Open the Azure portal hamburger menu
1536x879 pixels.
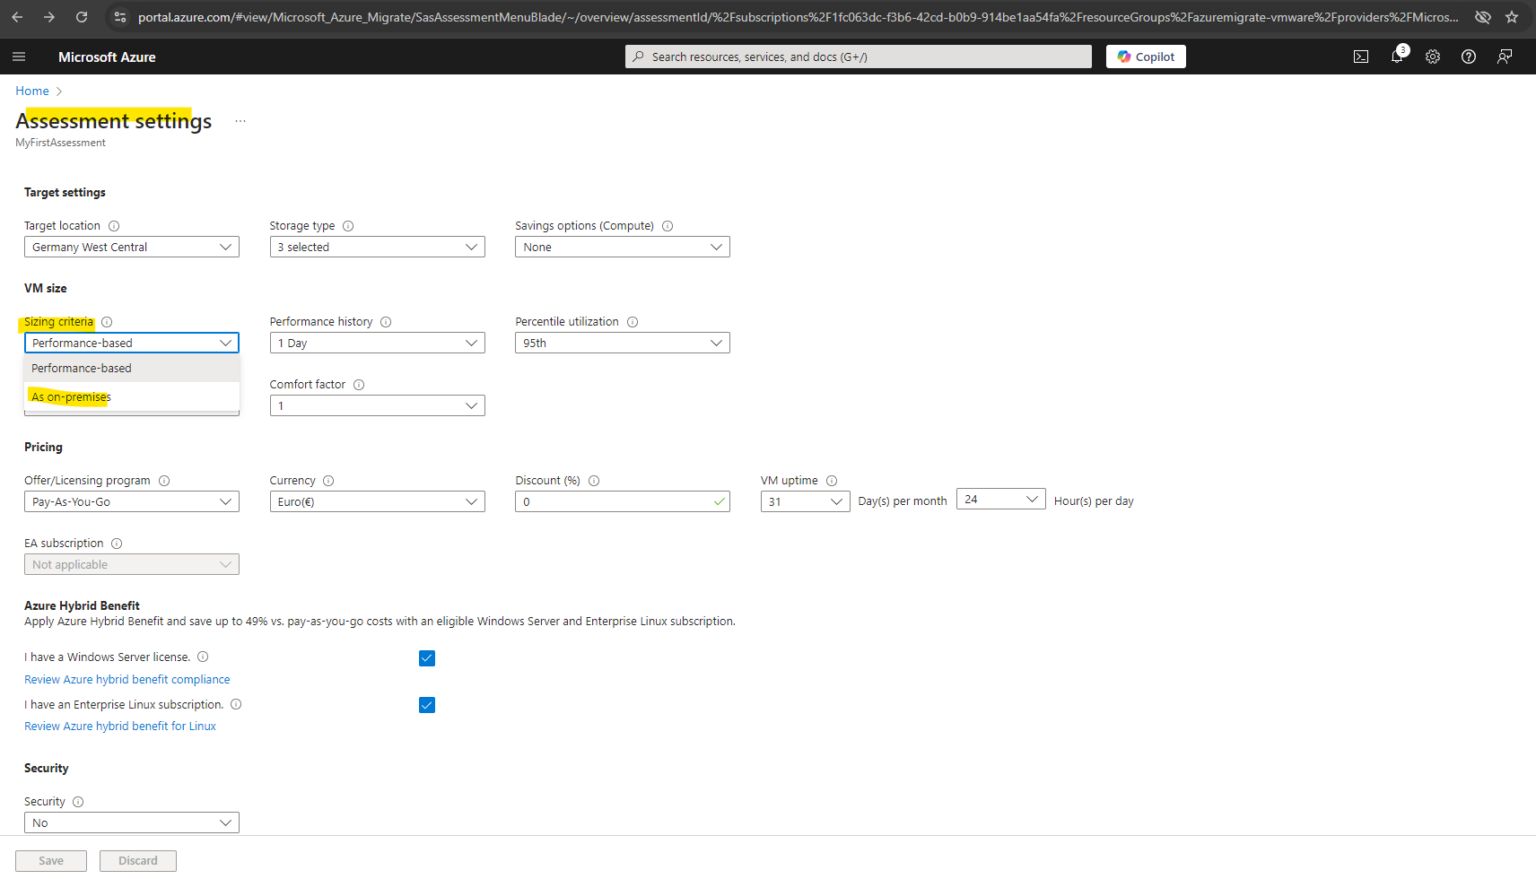pos(18,56)
